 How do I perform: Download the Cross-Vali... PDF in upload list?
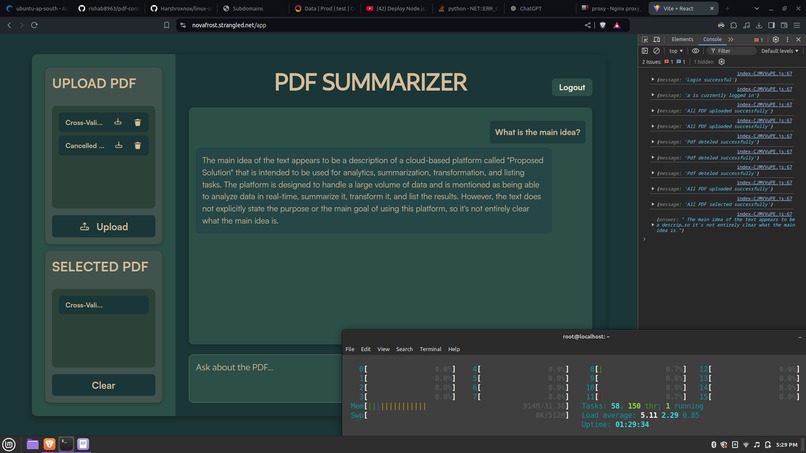pos(118,122)
